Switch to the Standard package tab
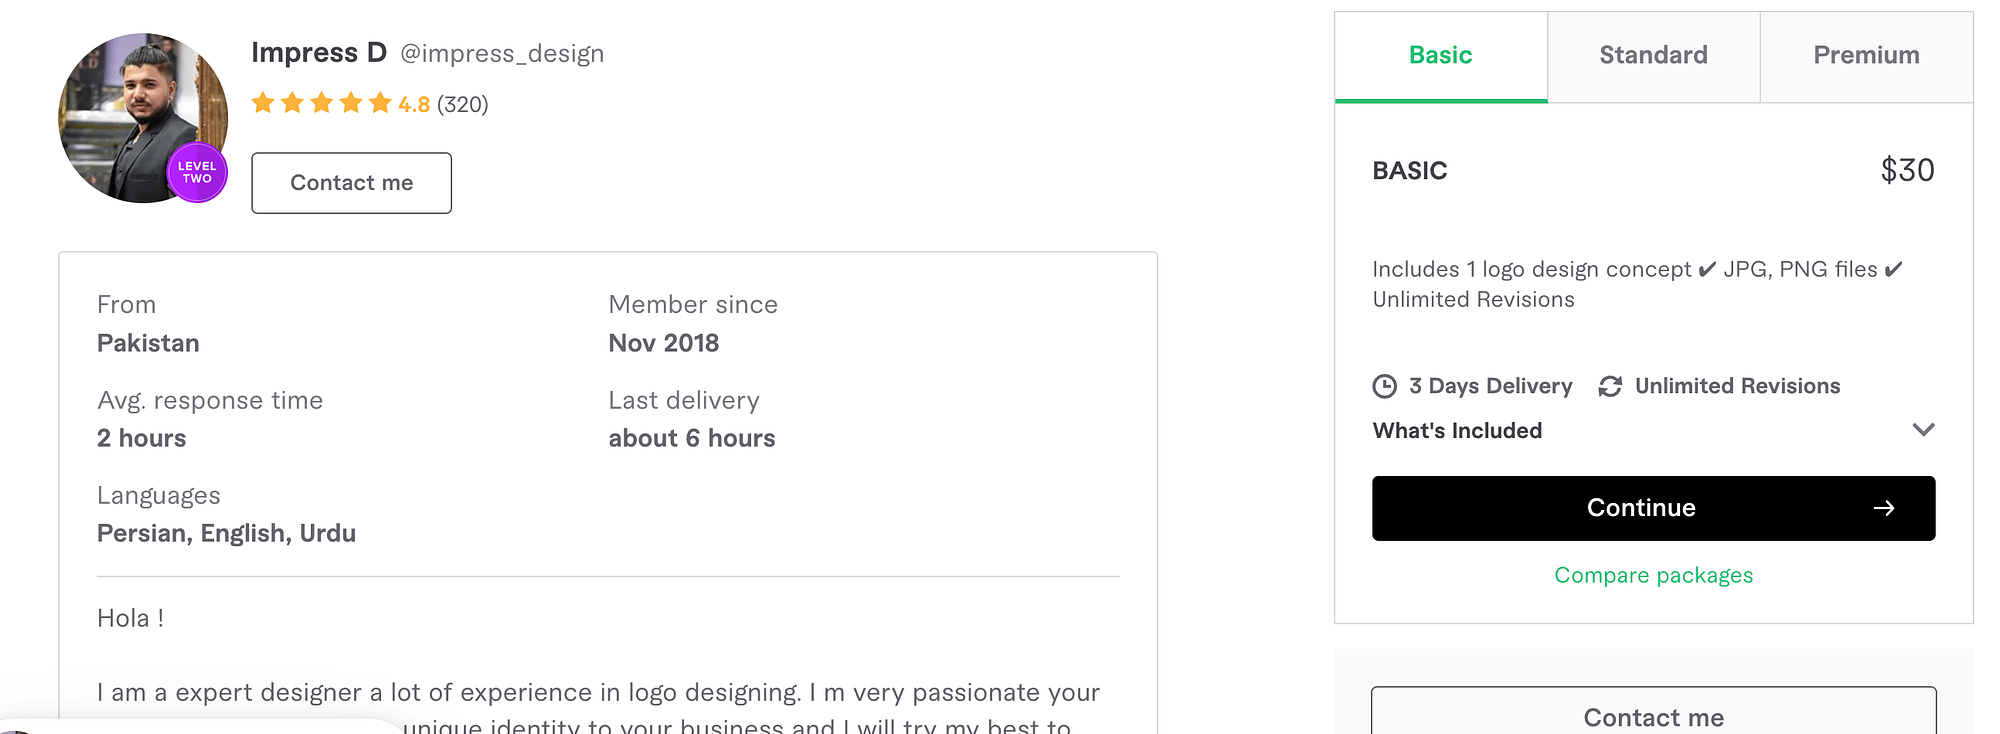 coord(1653,56)
